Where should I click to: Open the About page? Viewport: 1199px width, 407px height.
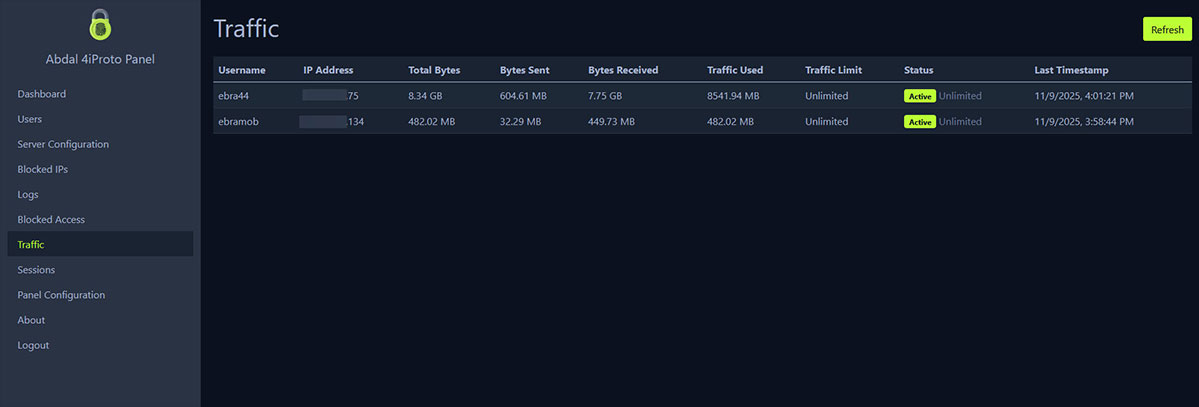[x=31, y=321]
